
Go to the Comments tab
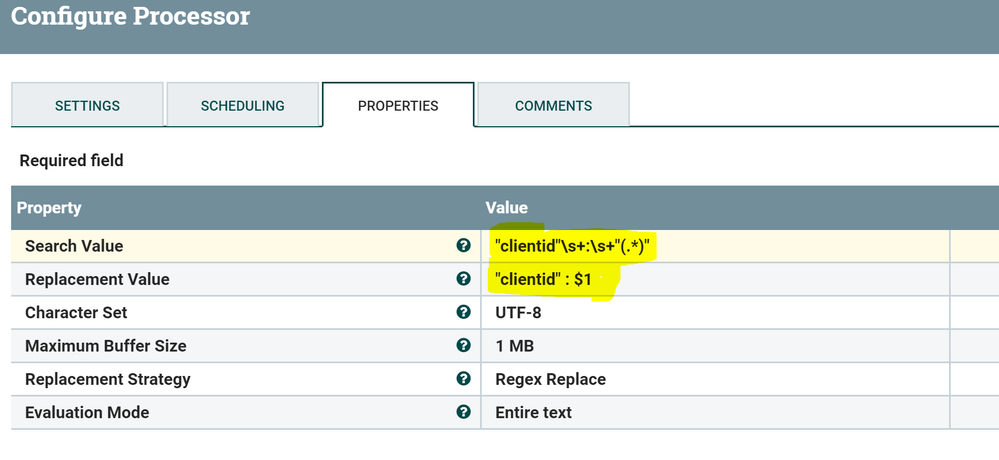tap(553, 105)
